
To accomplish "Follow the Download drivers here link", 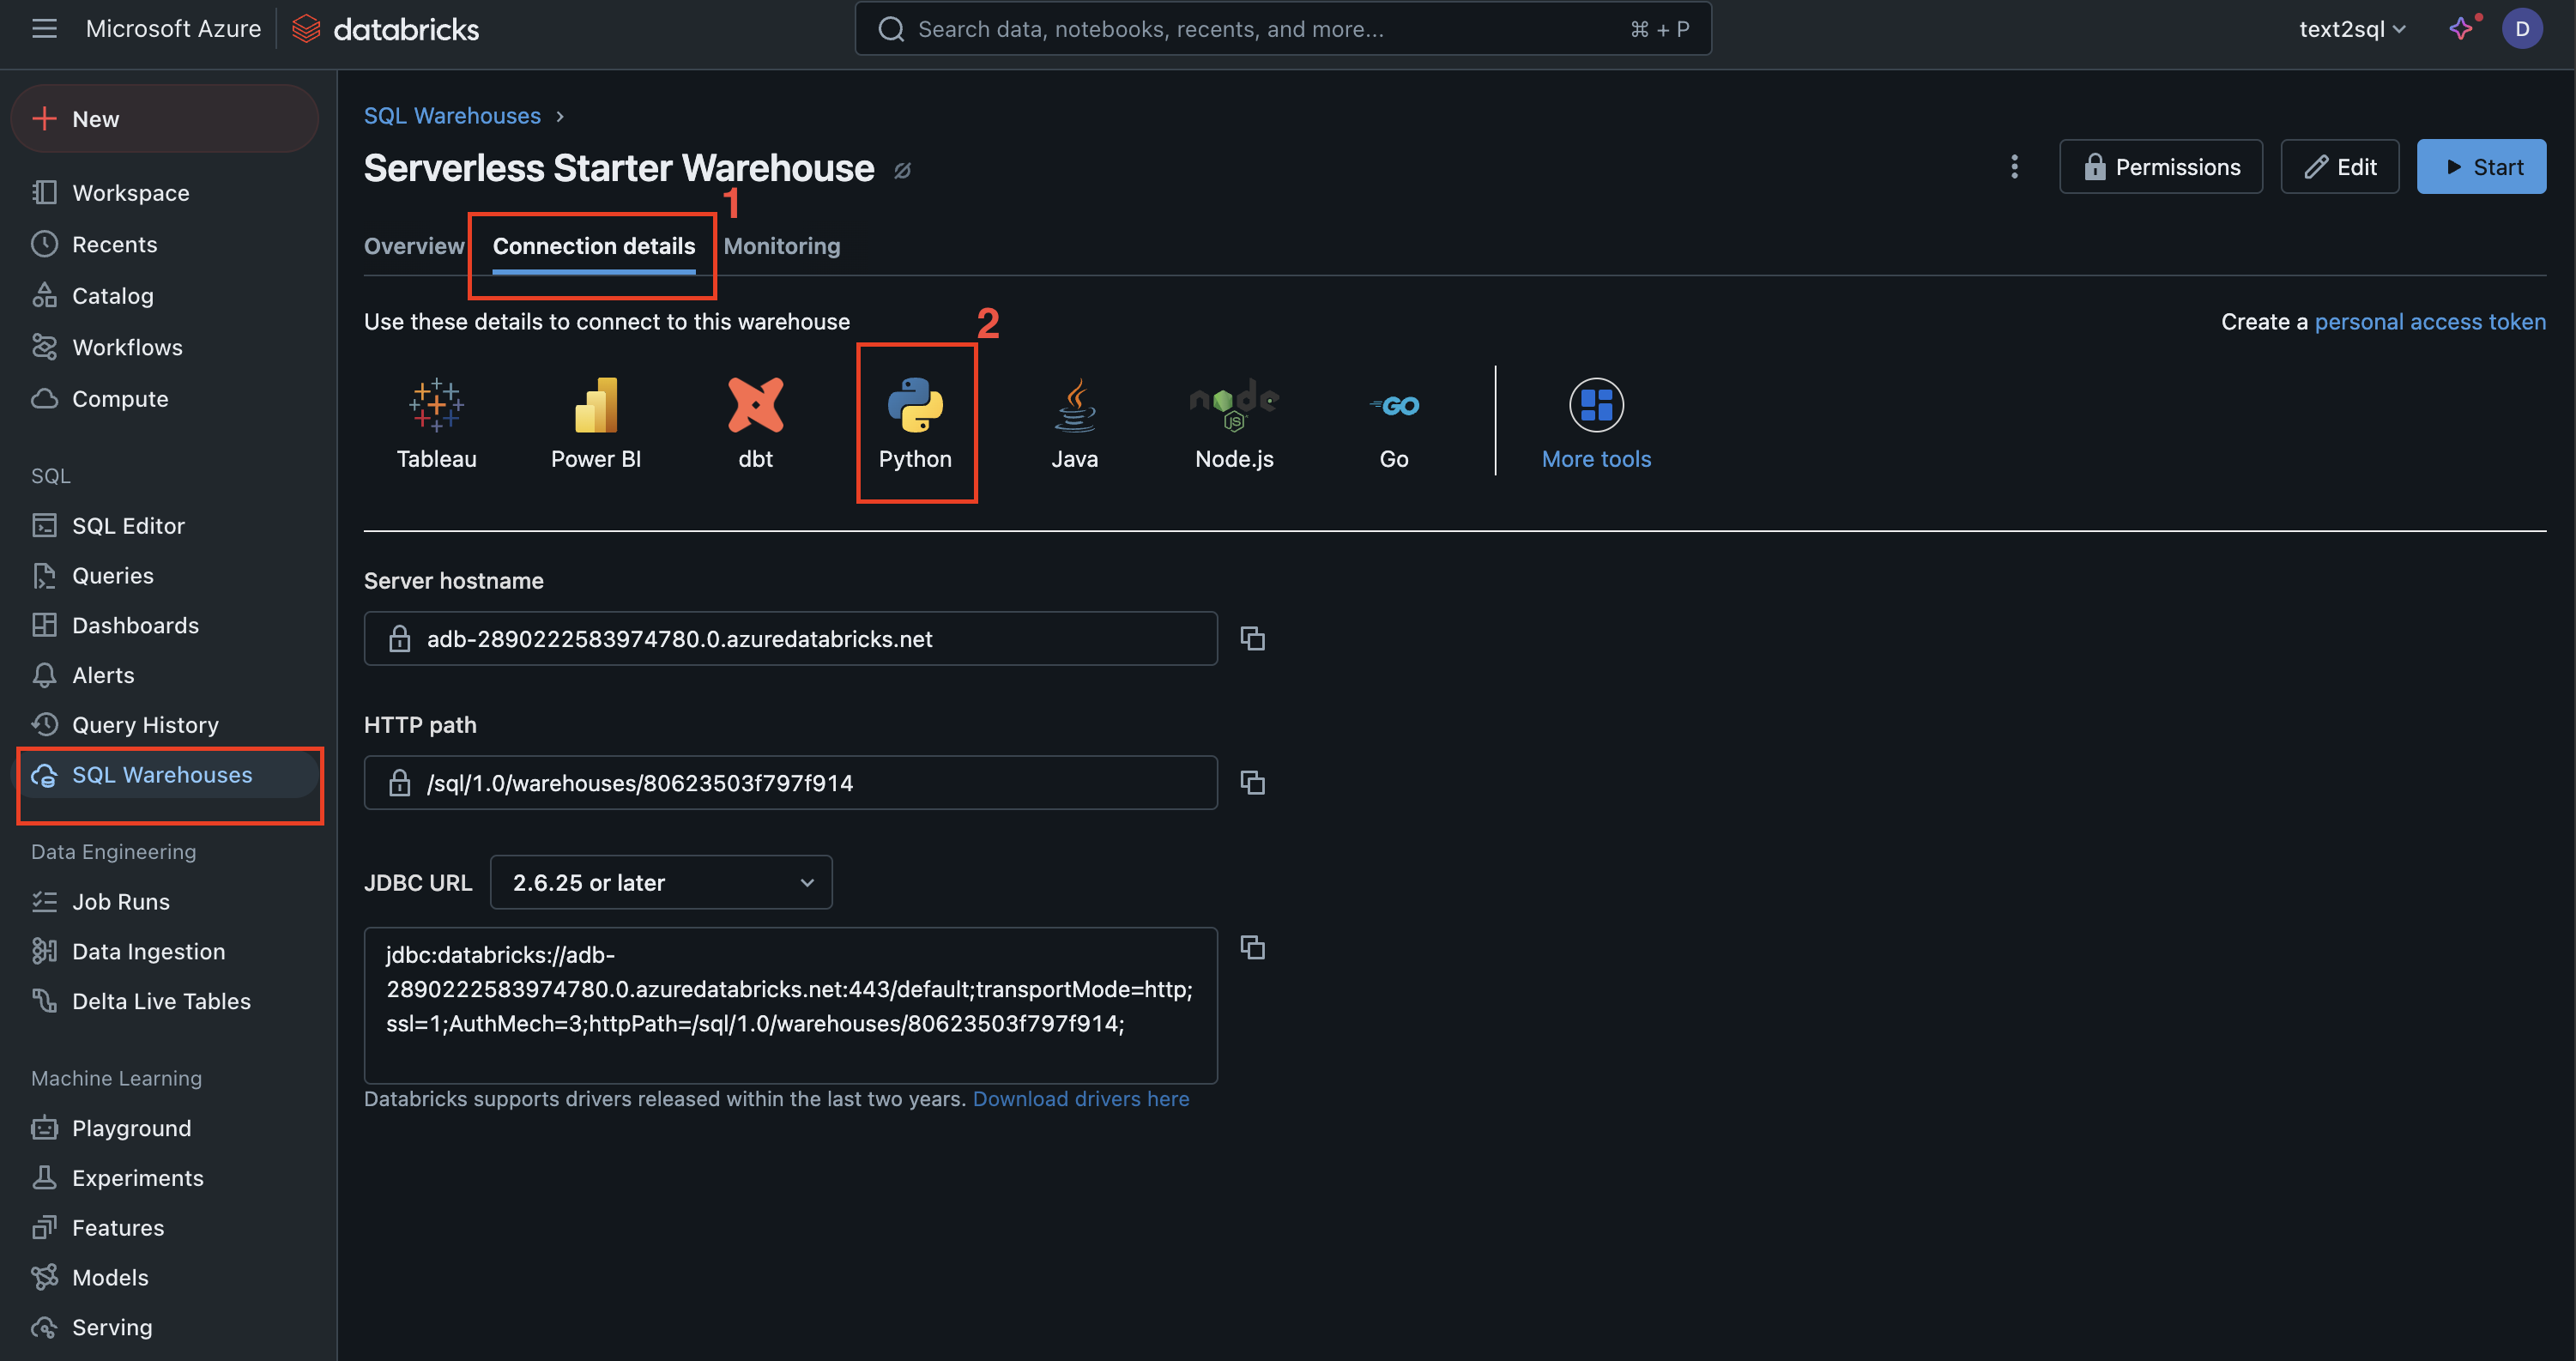I will pyautogui.click(x=1081, y=1098).
